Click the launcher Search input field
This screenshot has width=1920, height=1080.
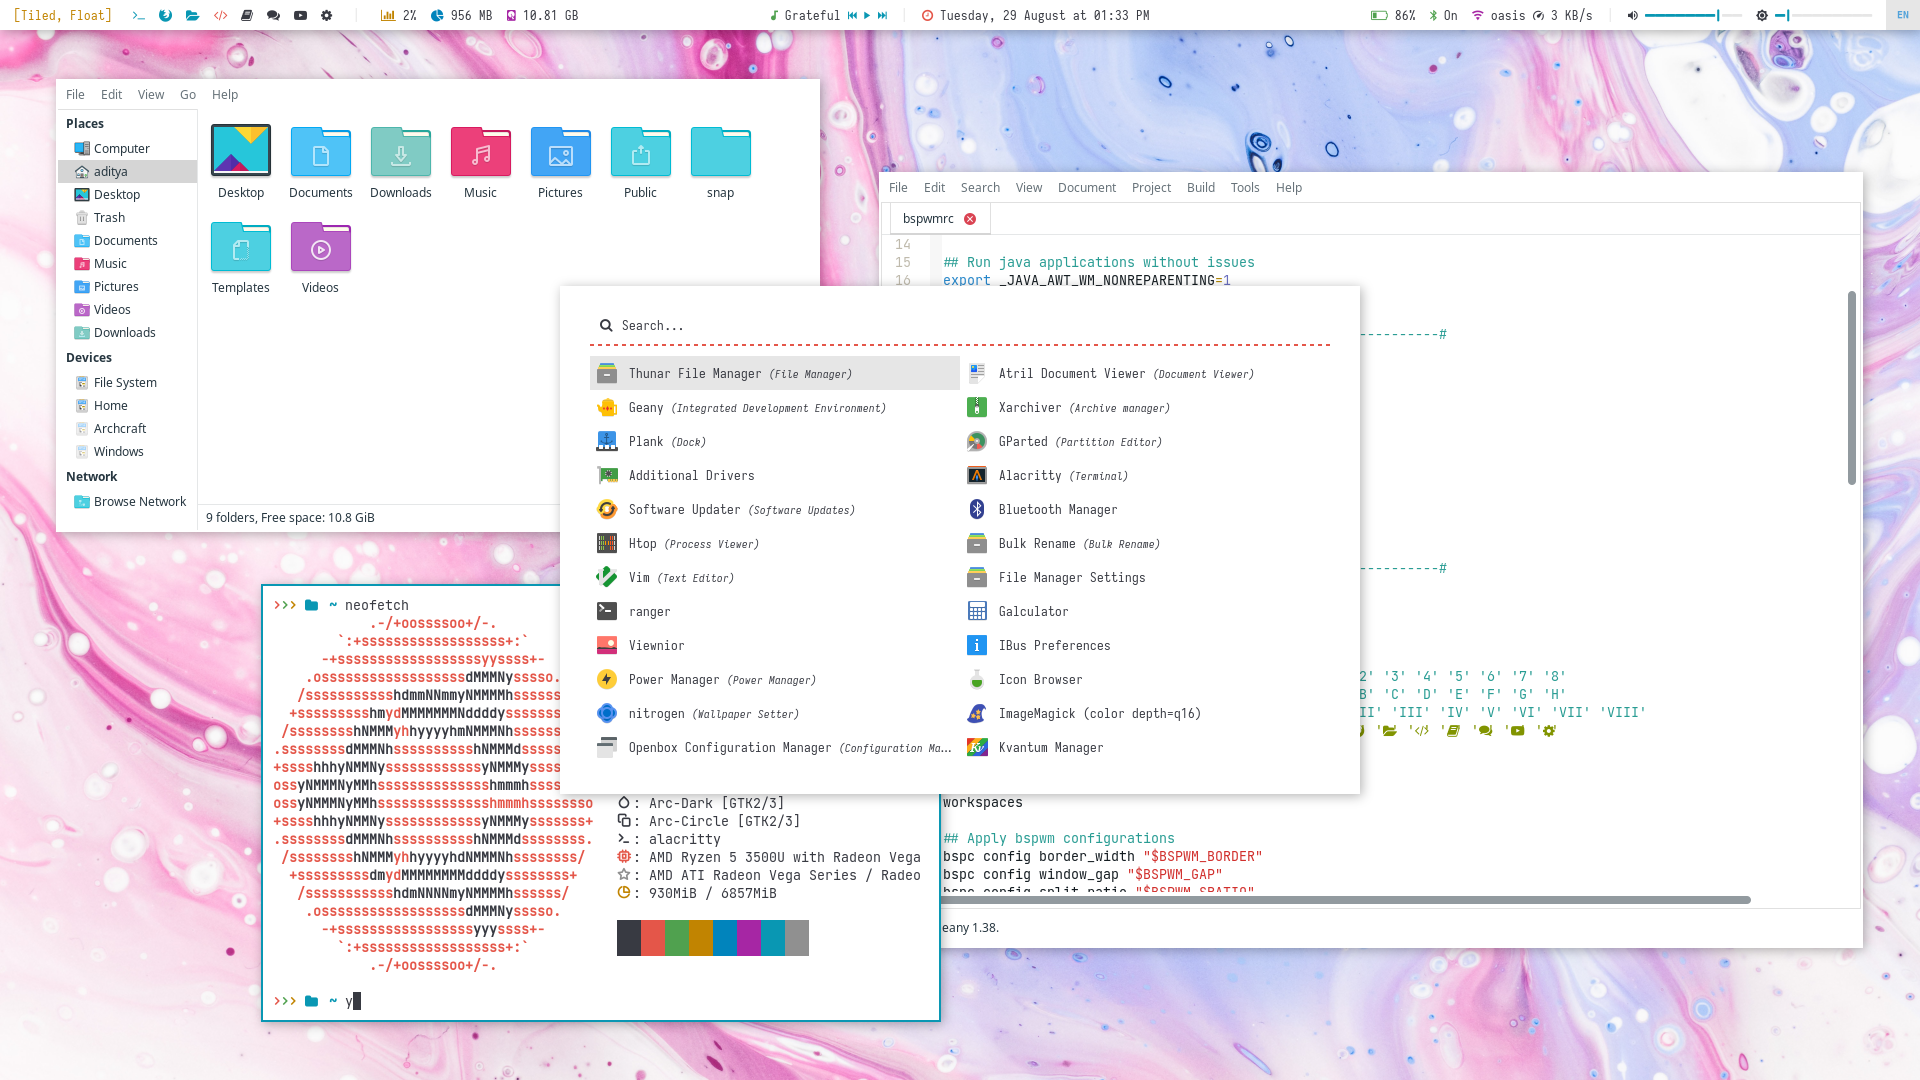pos(960,325)
